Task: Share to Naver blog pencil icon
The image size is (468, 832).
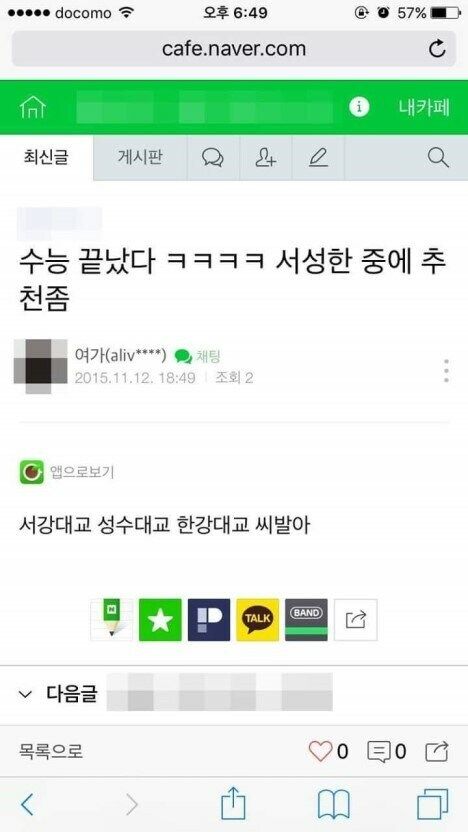Action: (111, 620)
